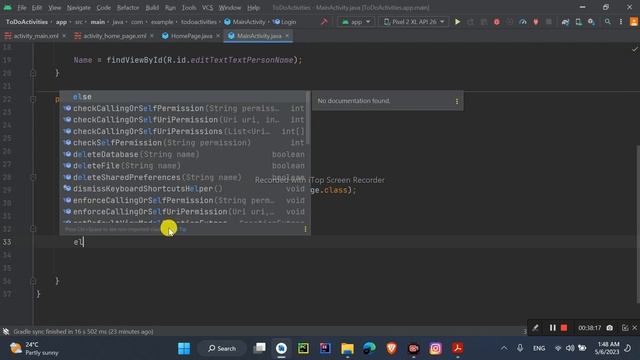The image size is (640, 360).
Task: Click the Login breadcrumb
Action: tap(285, 22)
